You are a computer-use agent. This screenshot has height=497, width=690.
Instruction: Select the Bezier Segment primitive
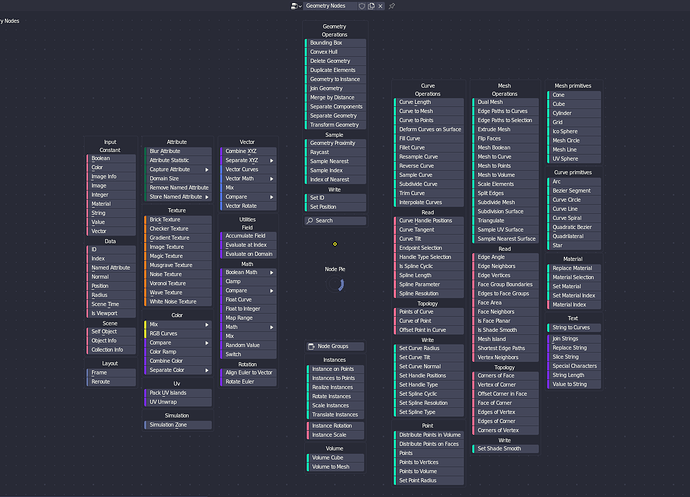(574, 191)
